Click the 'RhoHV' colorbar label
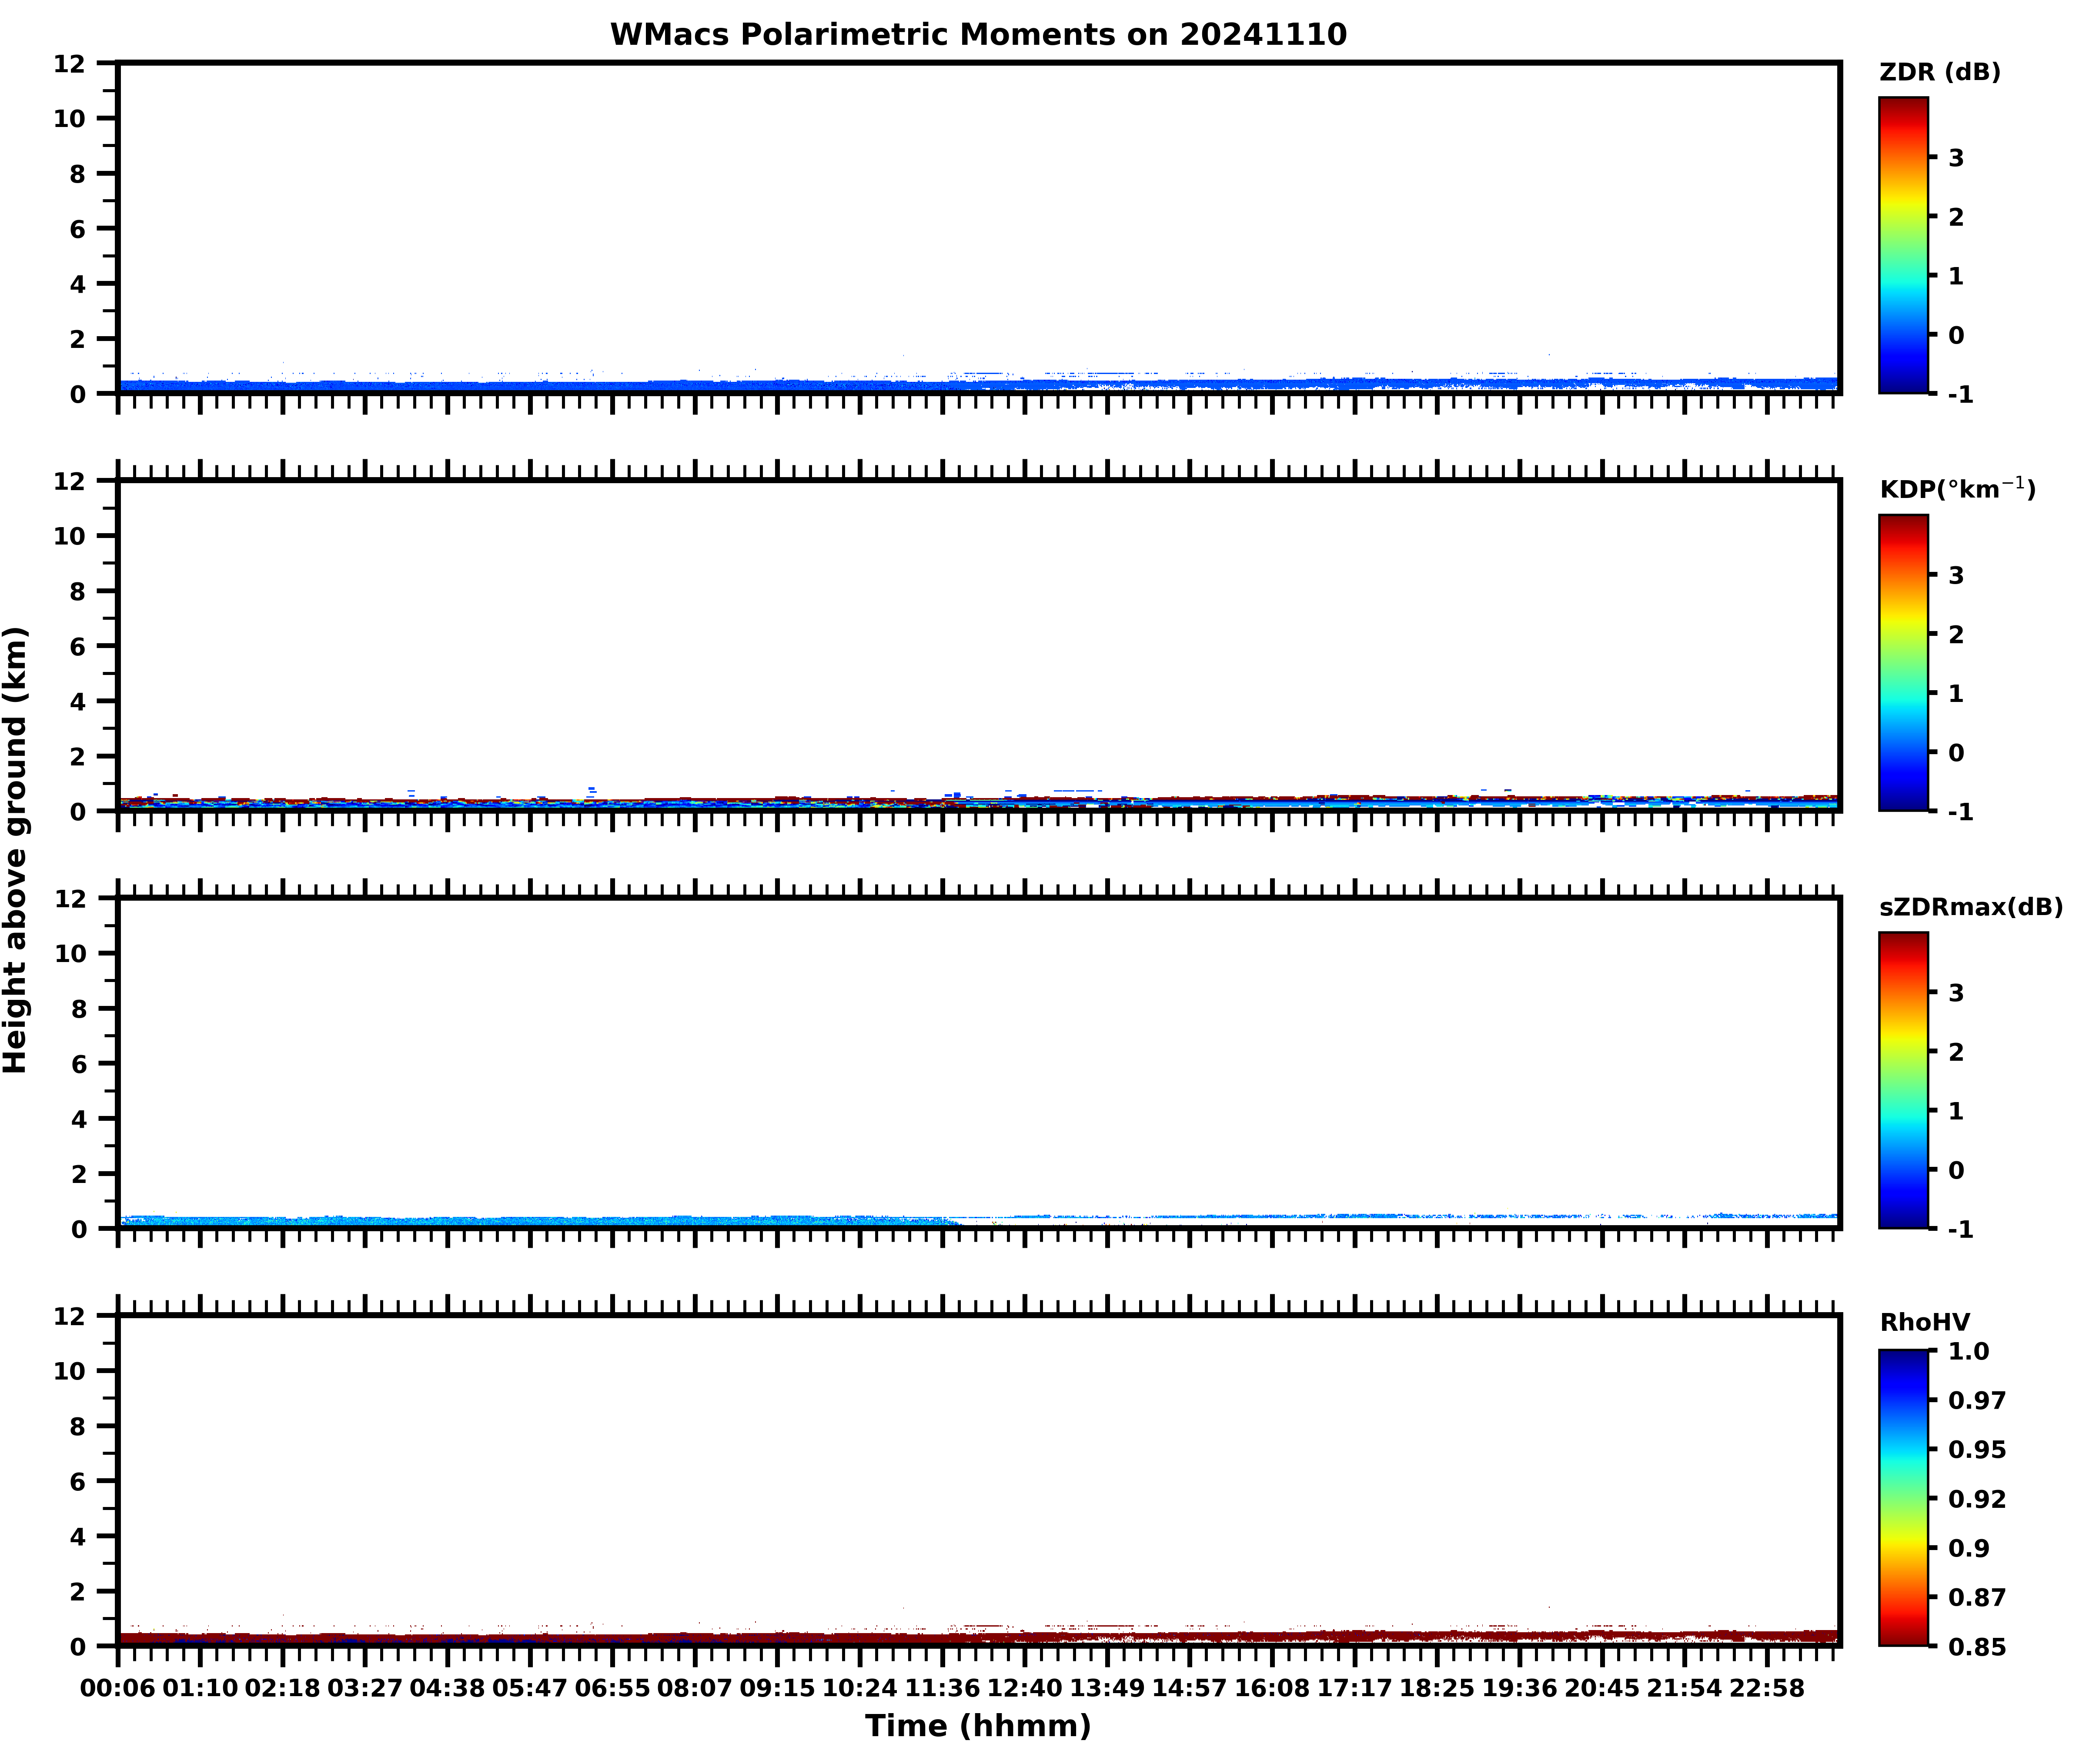Viewport: 2086px width, 1764px height. pos(1924,1322)
